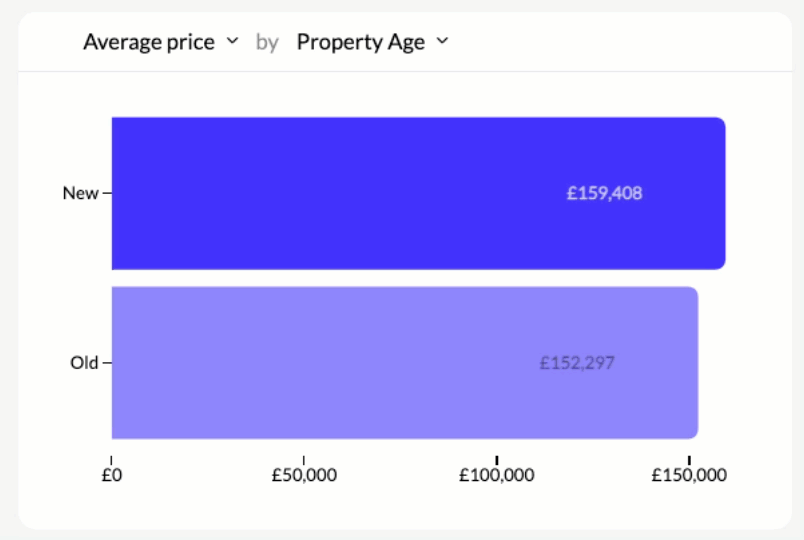
Task: Click the chevron next to Average price
Action: [233, 42]
